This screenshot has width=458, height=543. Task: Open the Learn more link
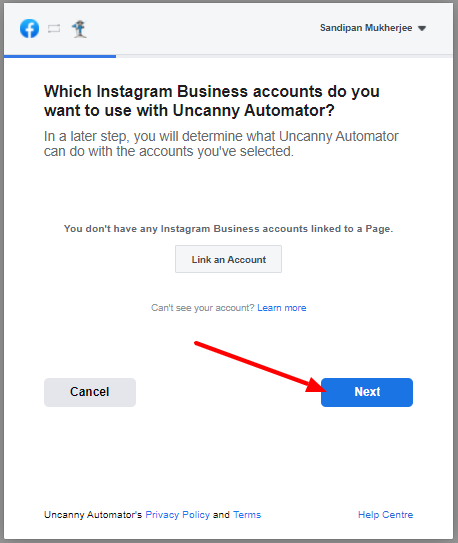point(282,308)
